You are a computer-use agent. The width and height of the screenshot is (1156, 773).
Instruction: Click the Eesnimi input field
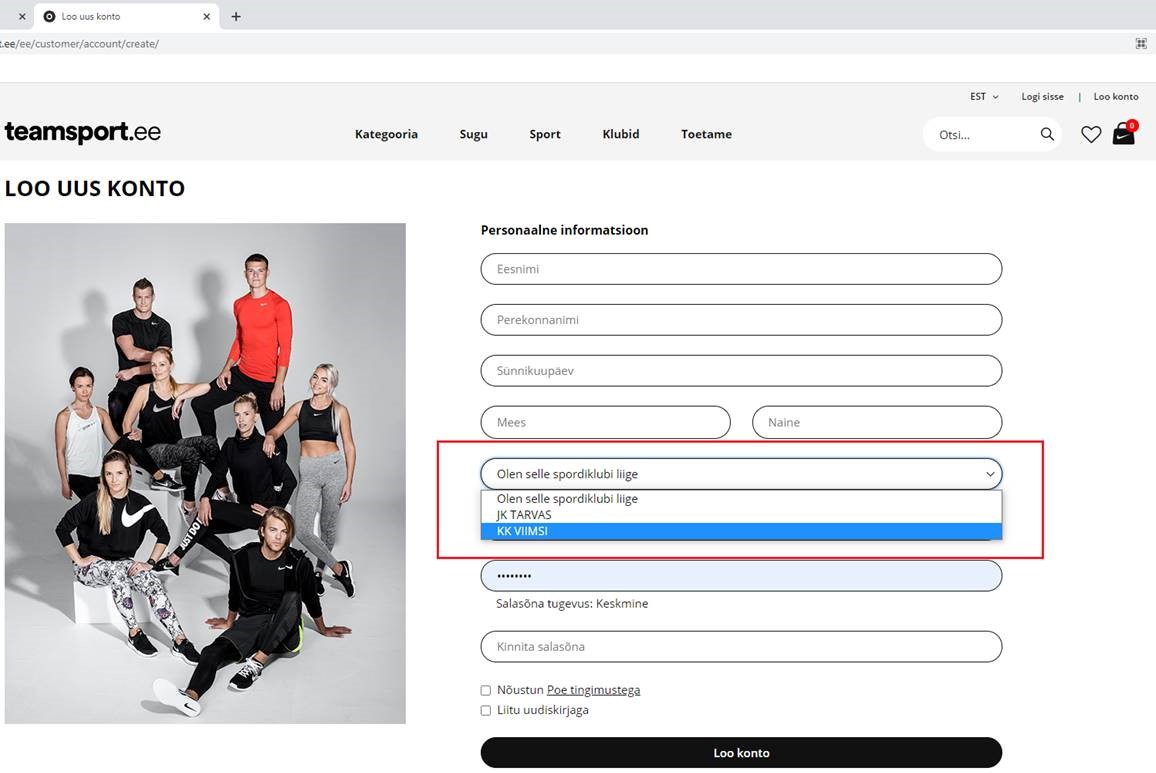tap(740, 269)
